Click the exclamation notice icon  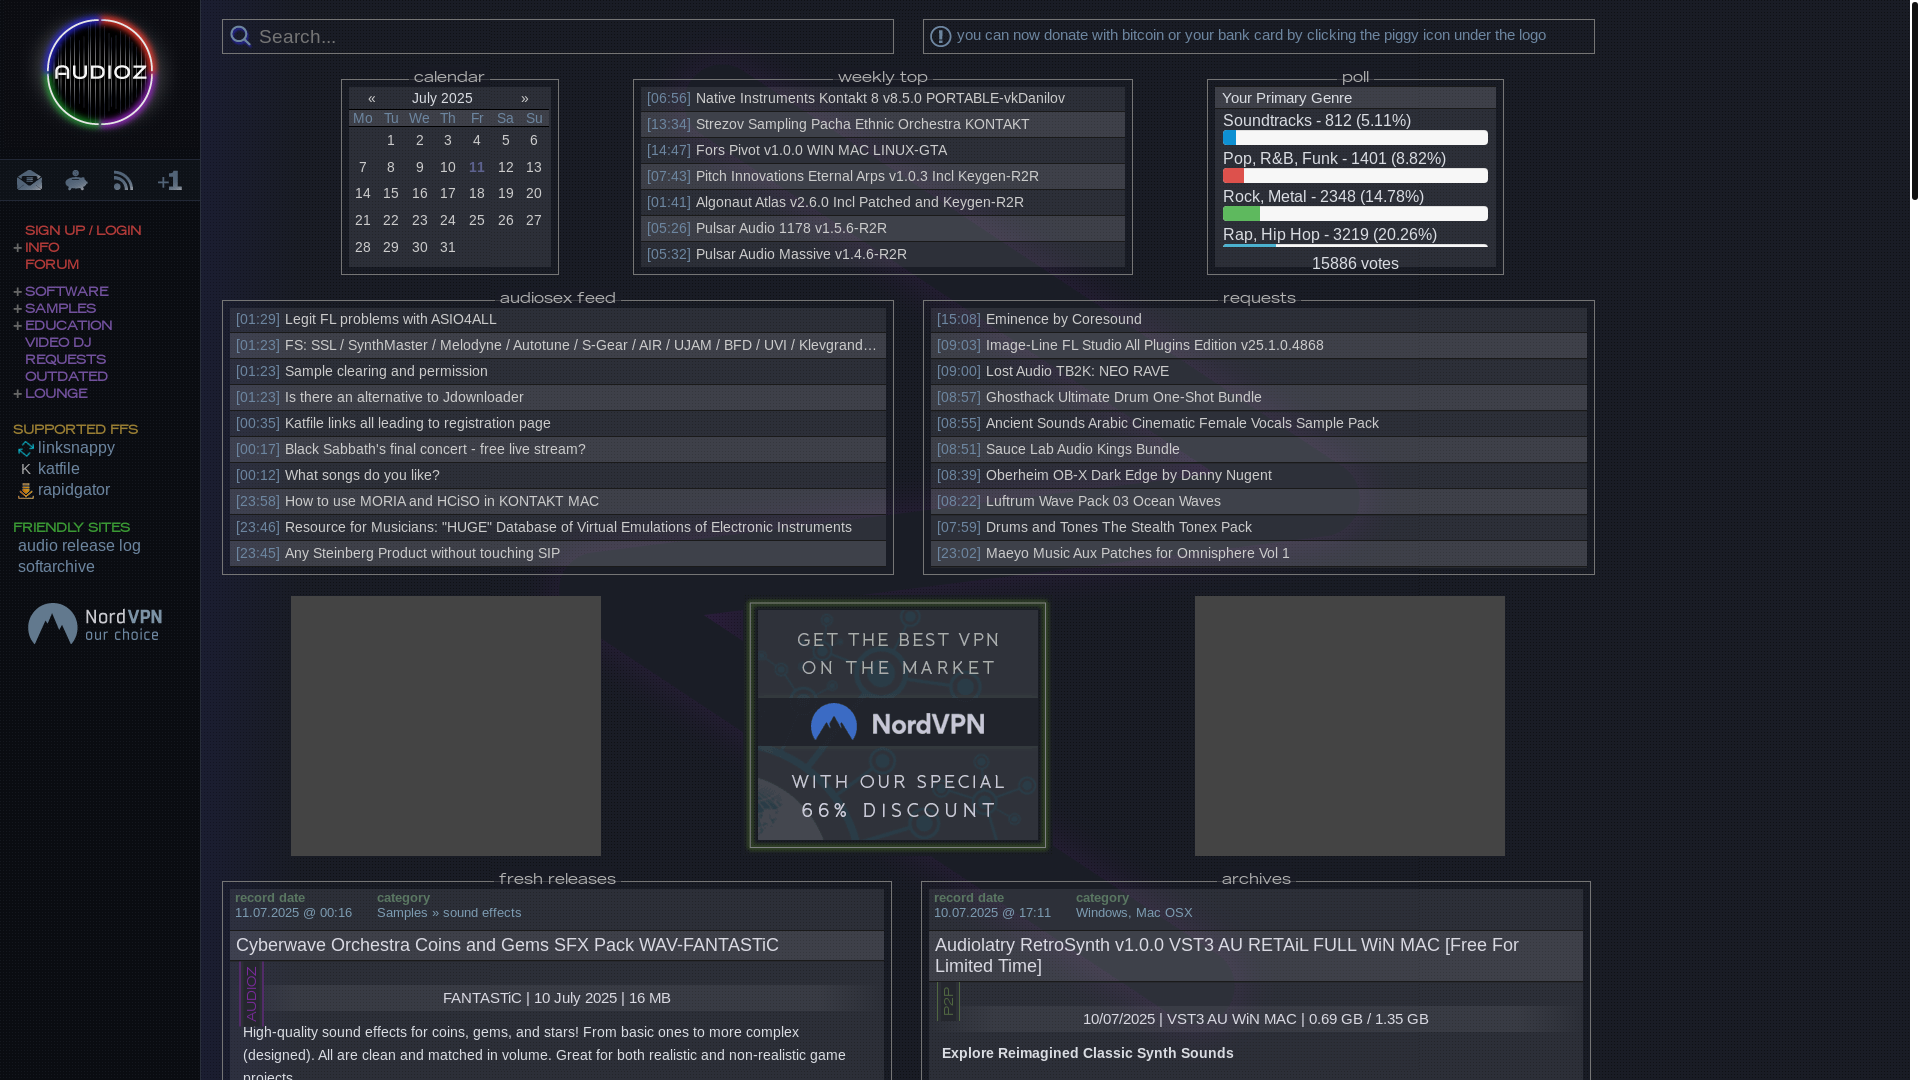940,36
